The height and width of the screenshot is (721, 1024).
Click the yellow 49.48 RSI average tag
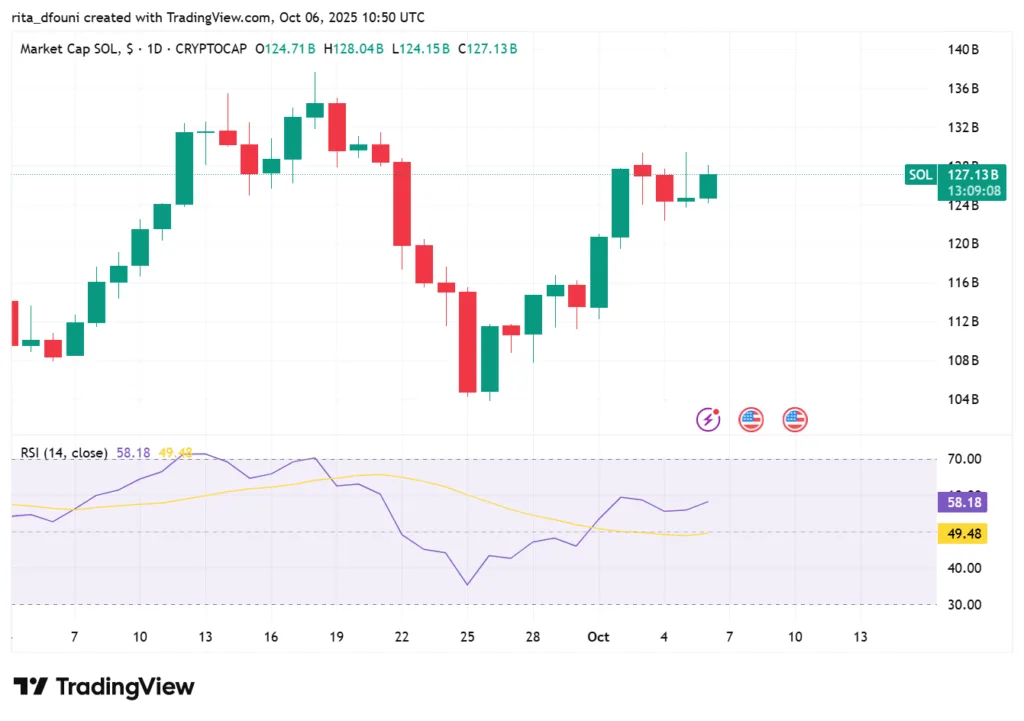(x=962, y=534)
